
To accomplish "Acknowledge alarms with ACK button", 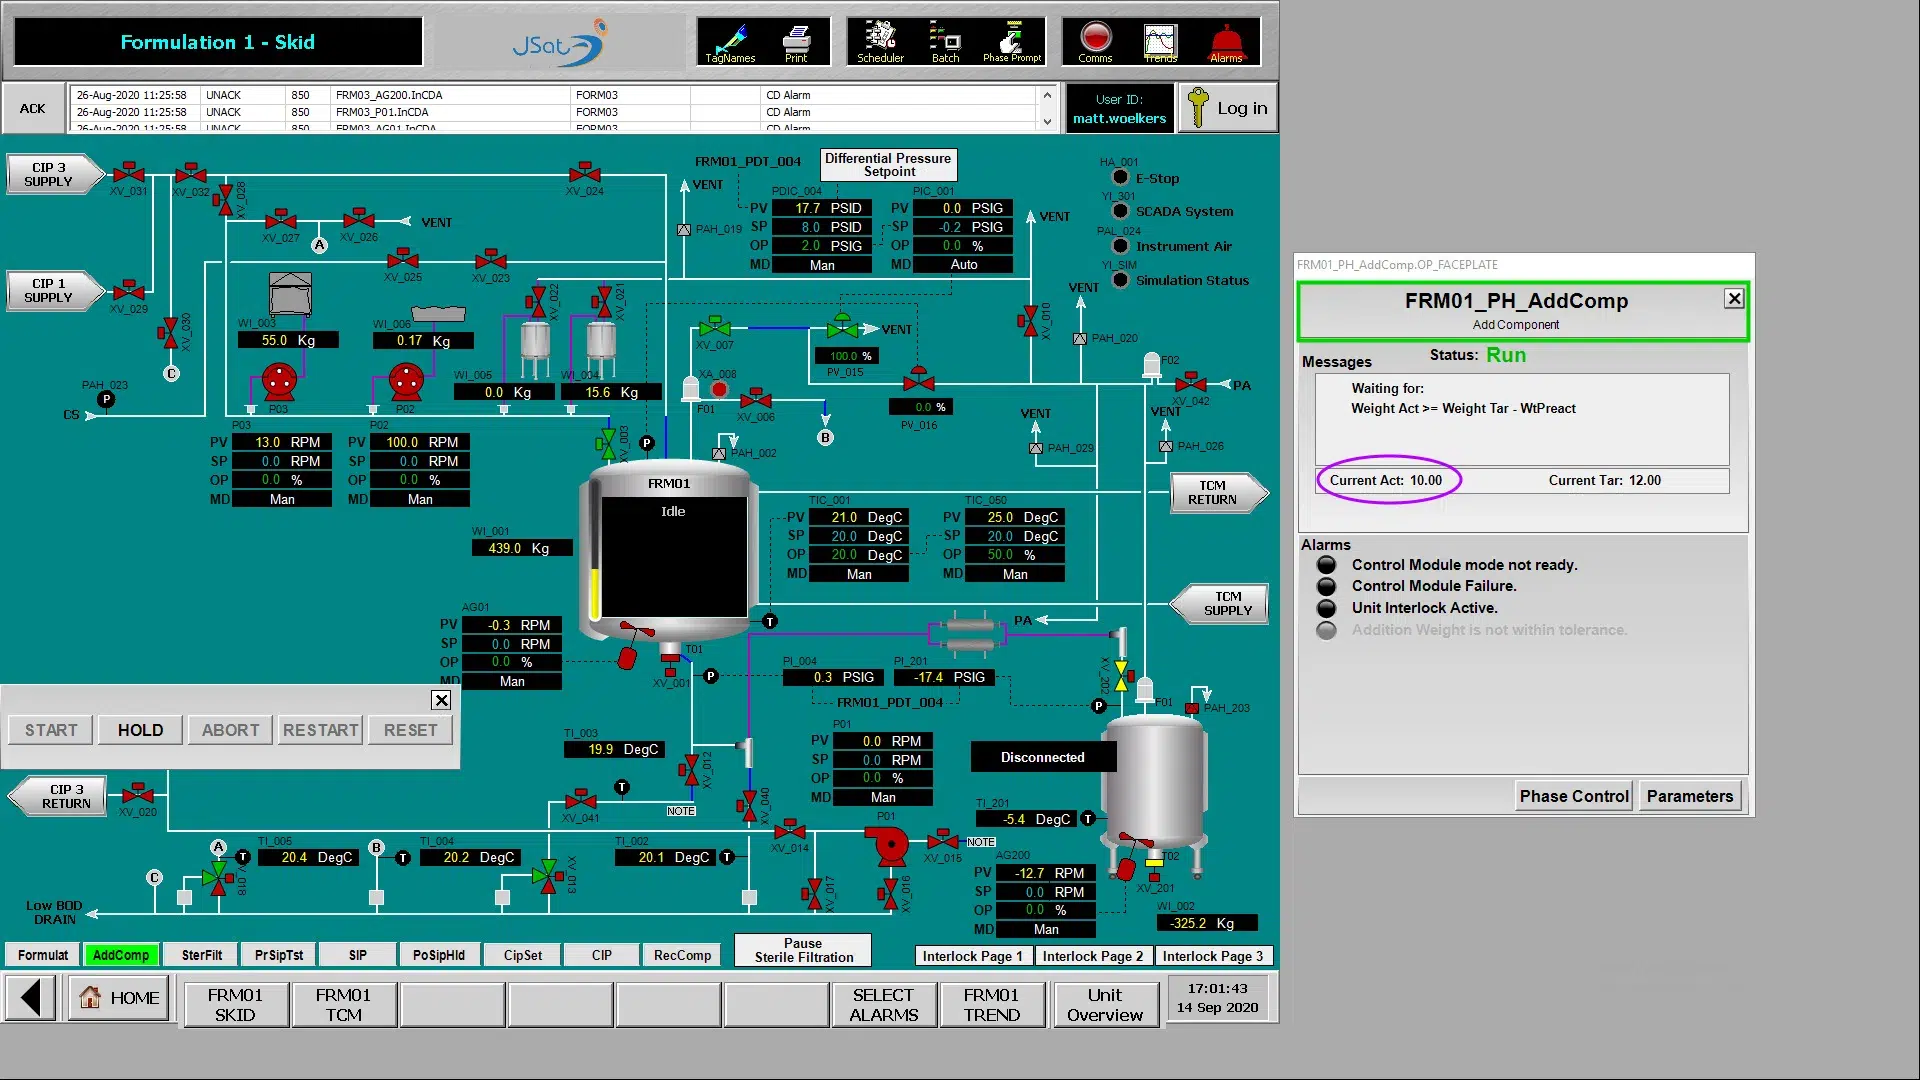I will (33, 108).
